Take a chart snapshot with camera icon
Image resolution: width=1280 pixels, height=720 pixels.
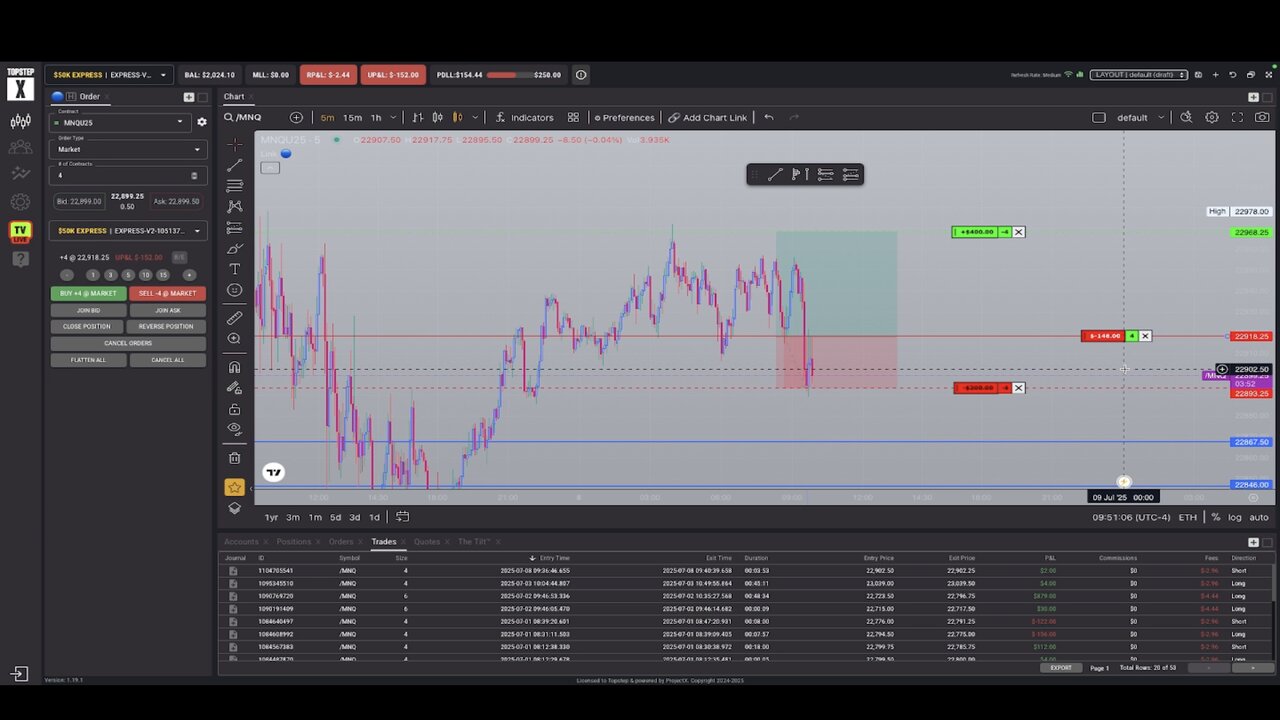[1262, 117]
